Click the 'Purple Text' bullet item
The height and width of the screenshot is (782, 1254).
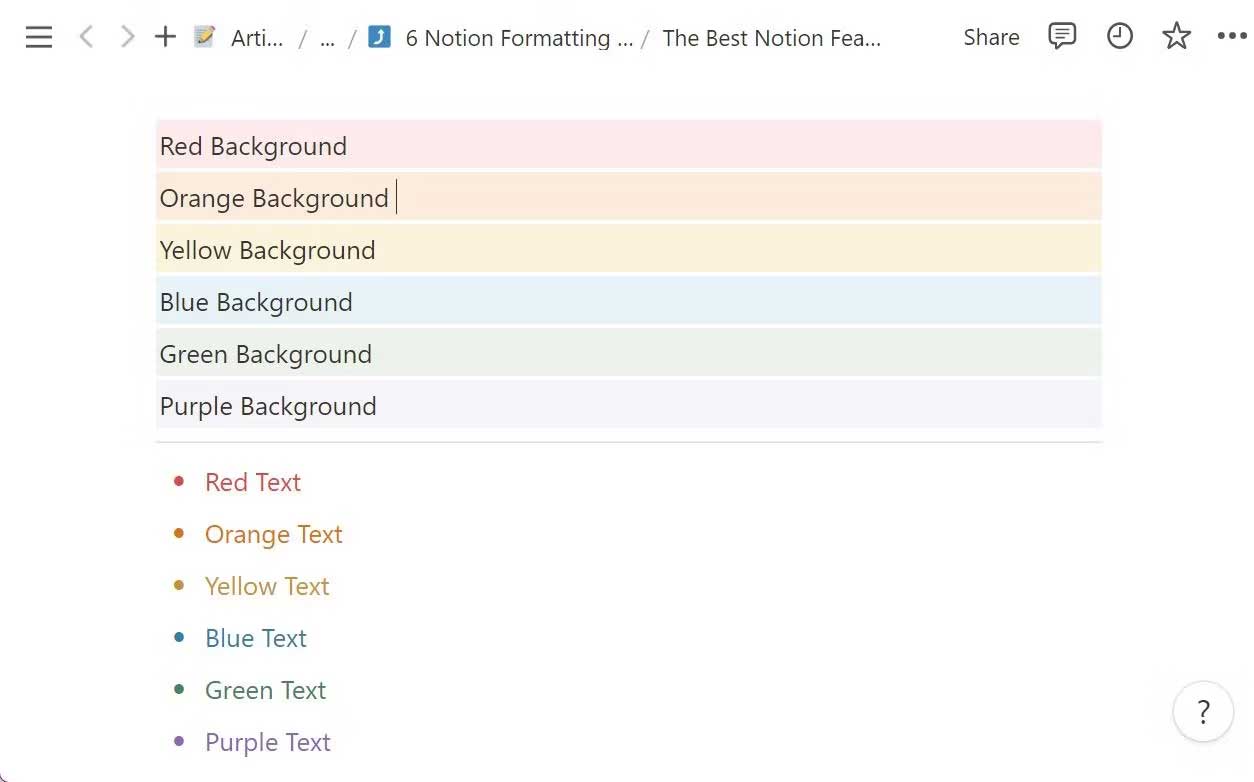pyautogui.click(x=268, y=742)
